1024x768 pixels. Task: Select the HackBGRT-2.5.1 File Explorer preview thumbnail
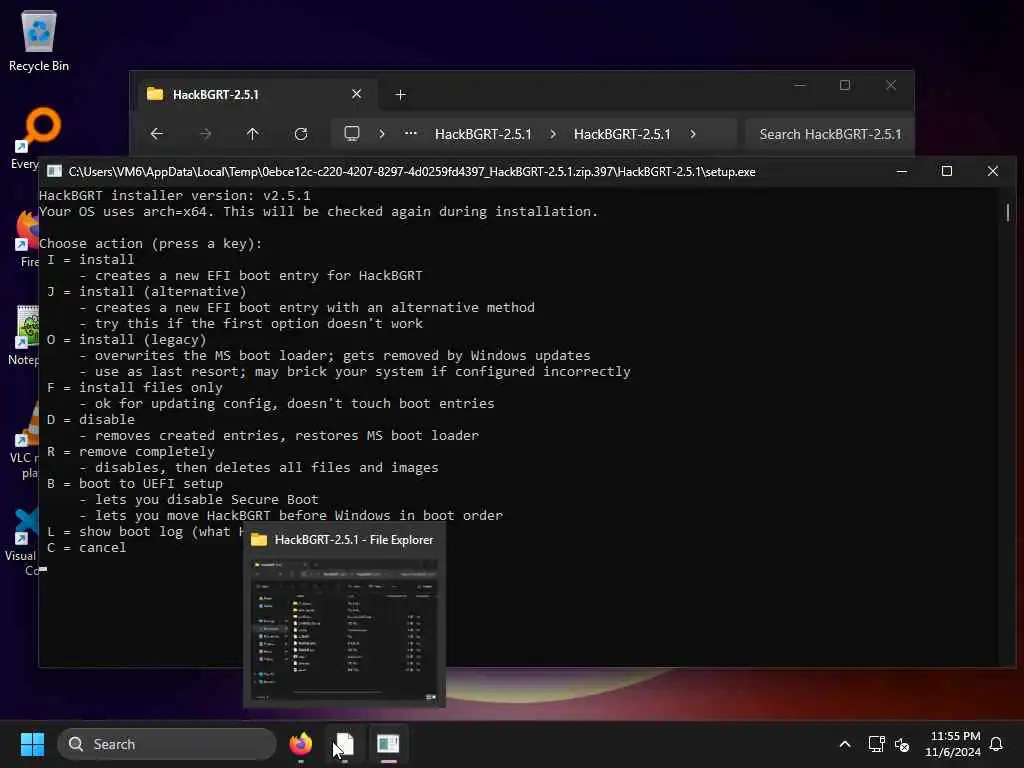pyautogui.click(x=344, y=630)
